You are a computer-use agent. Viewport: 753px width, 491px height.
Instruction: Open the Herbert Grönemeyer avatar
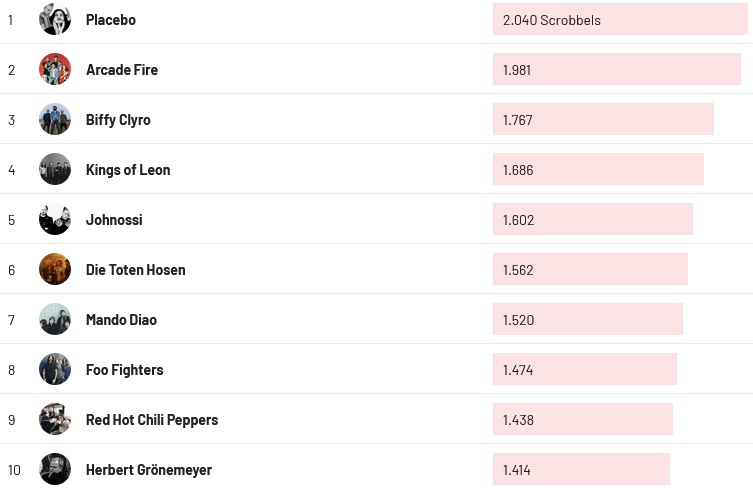(x=55, y=469)
